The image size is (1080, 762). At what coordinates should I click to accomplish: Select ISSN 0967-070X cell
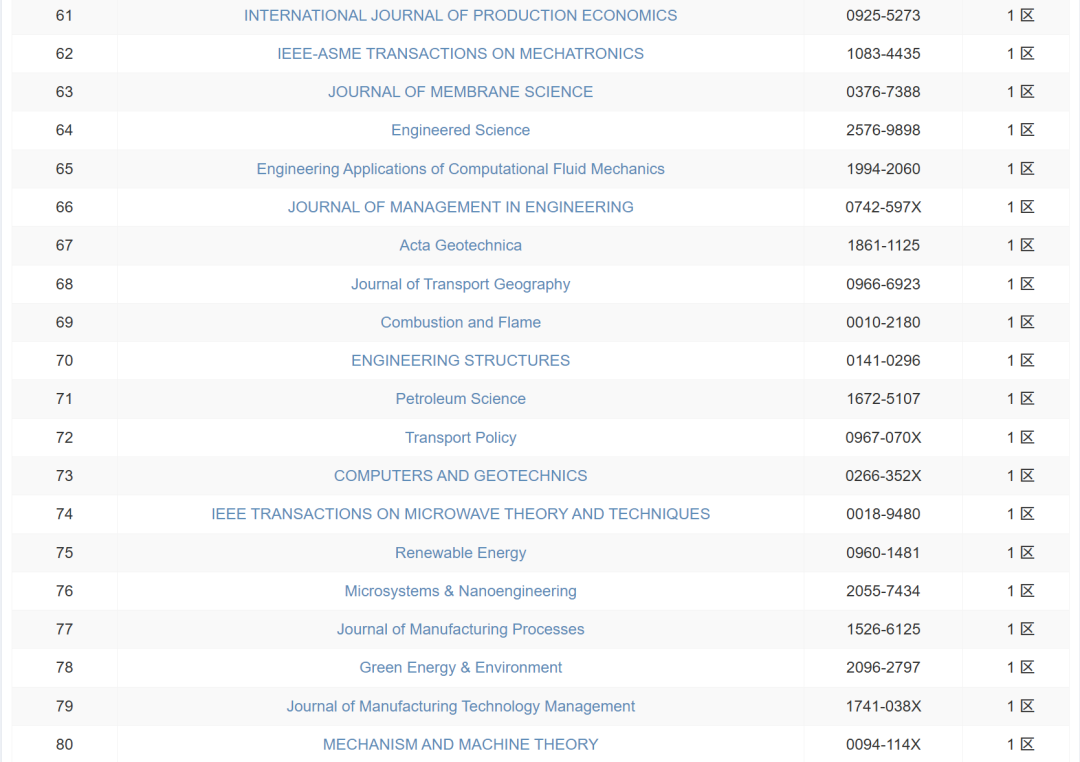[883, 437]
